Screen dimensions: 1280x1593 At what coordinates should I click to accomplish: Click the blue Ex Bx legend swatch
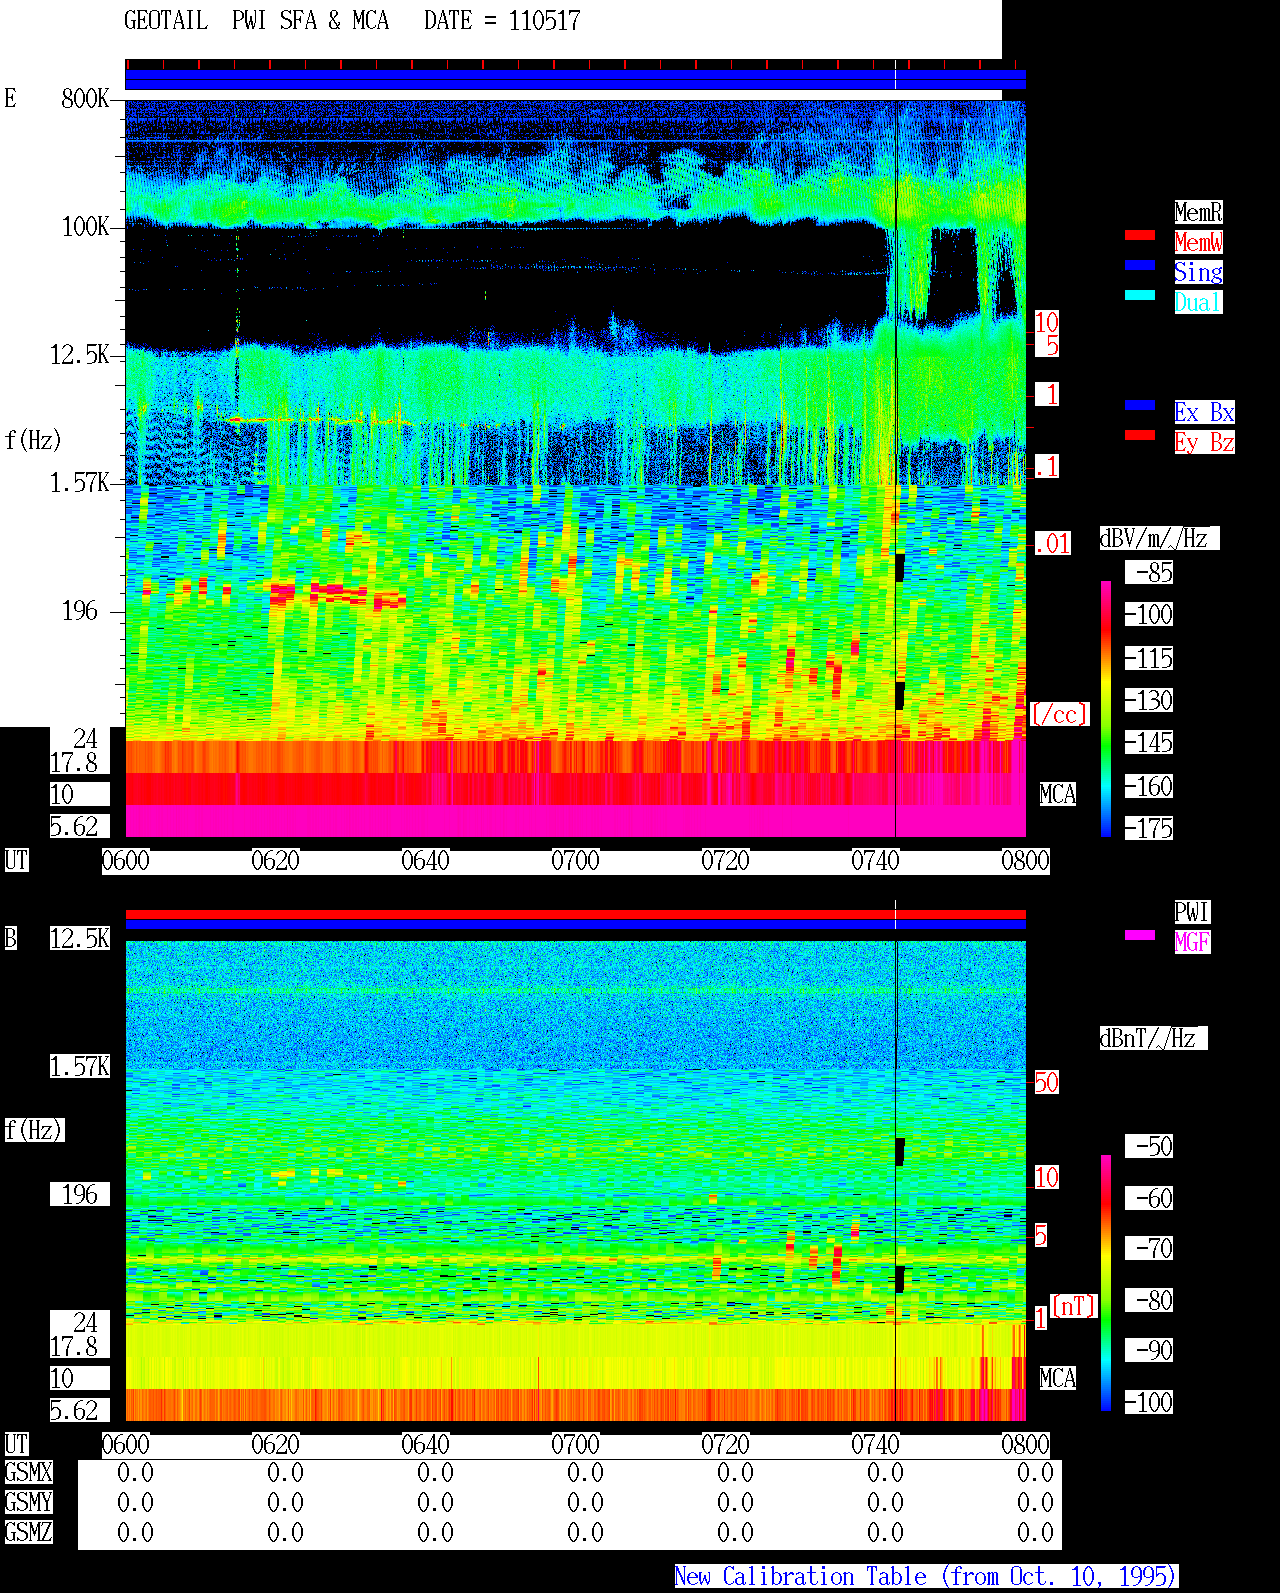pos(1140,405)
